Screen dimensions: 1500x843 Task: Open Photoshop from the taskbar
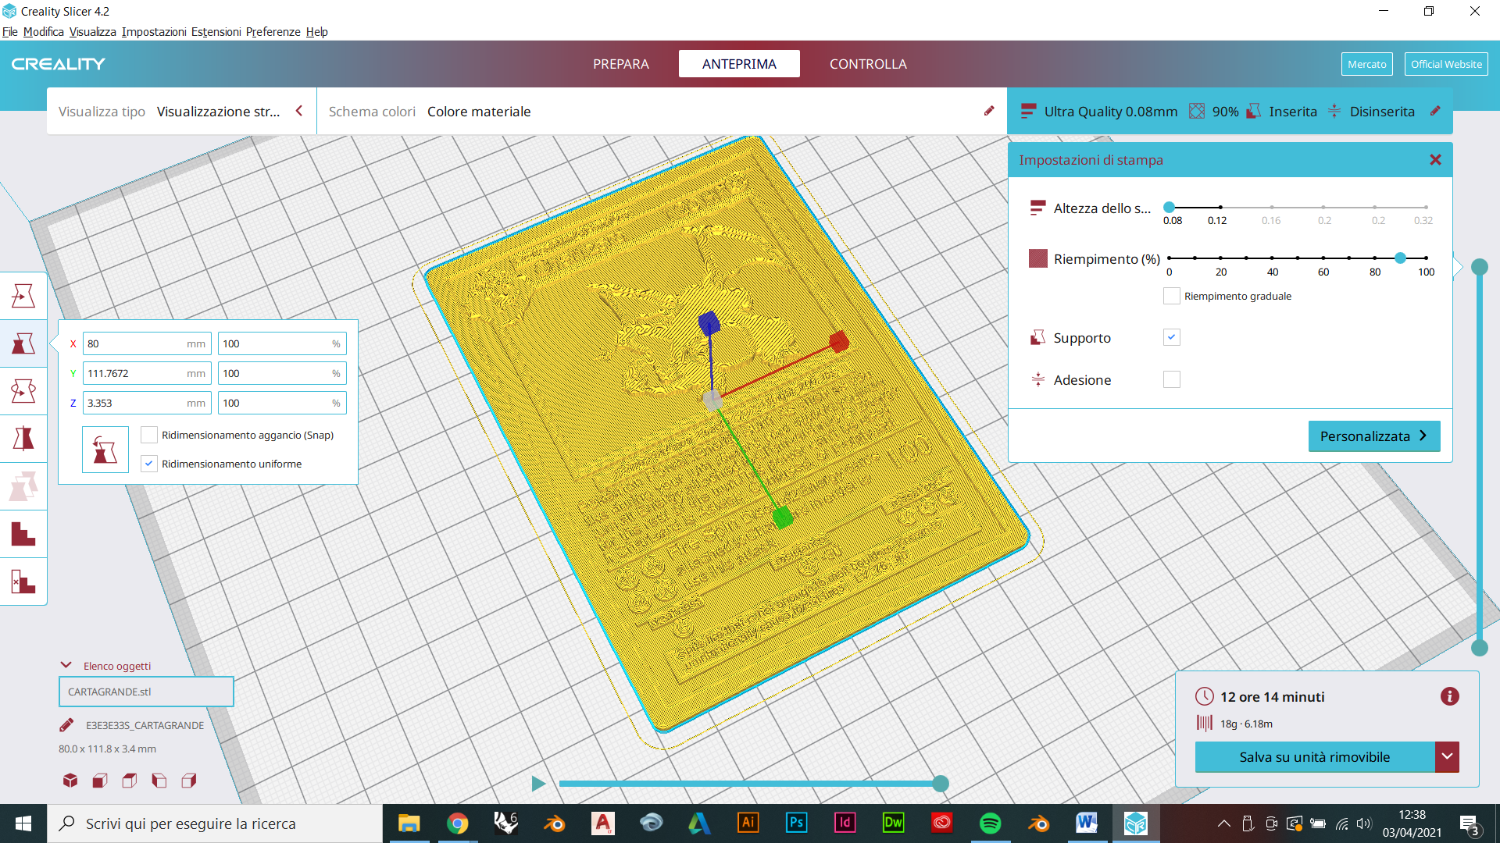(796, 823)
